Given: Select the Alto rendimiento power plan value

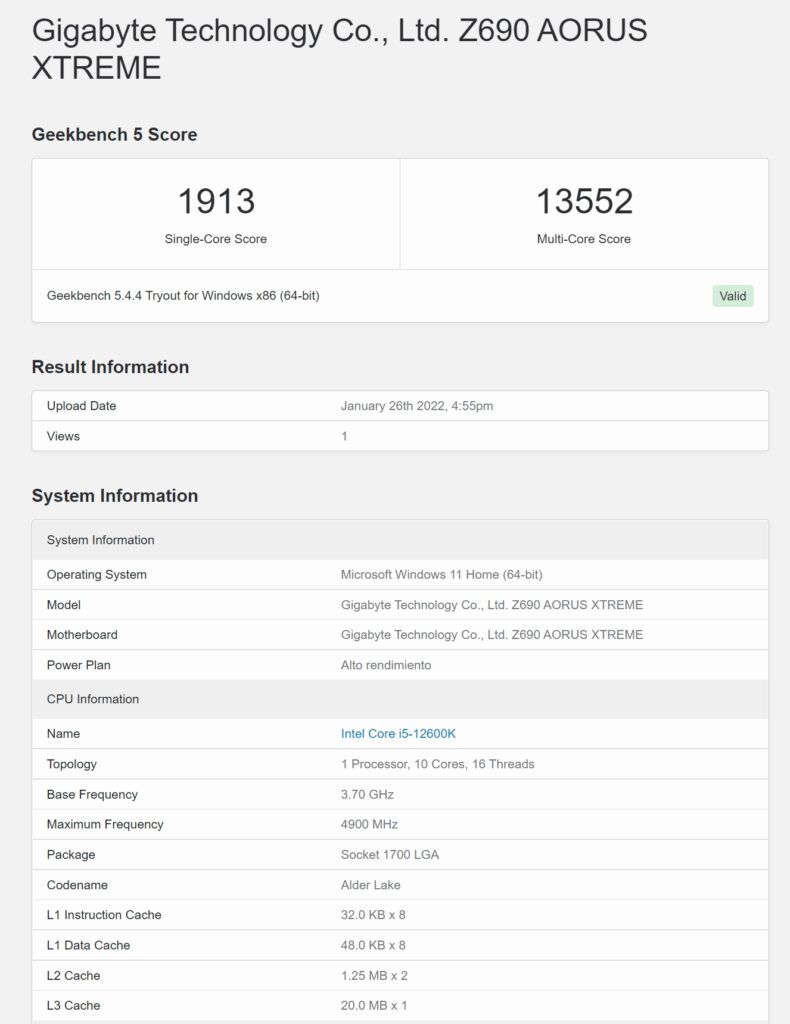Looking at the screenshot, I should coord(386,665).
